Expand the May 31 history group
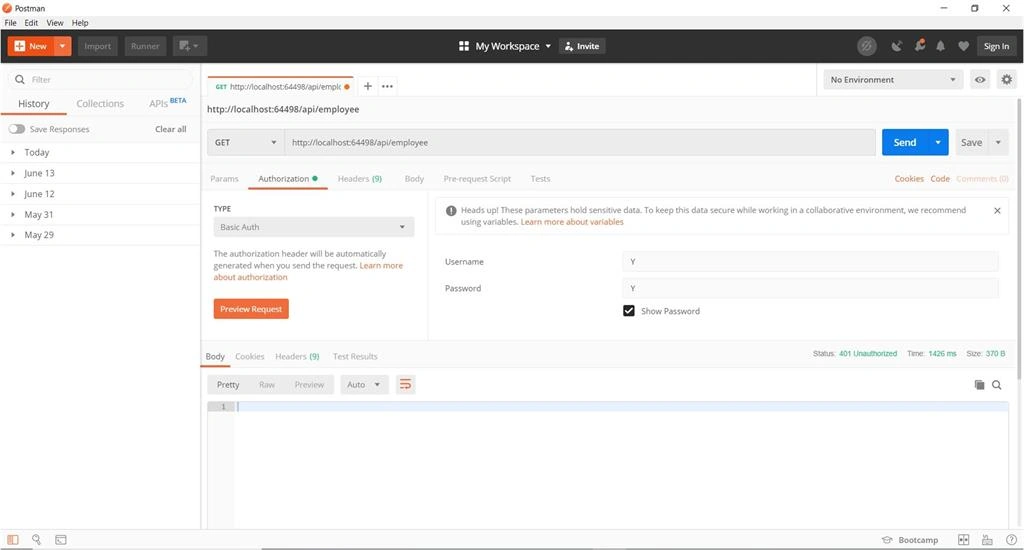 101,214
